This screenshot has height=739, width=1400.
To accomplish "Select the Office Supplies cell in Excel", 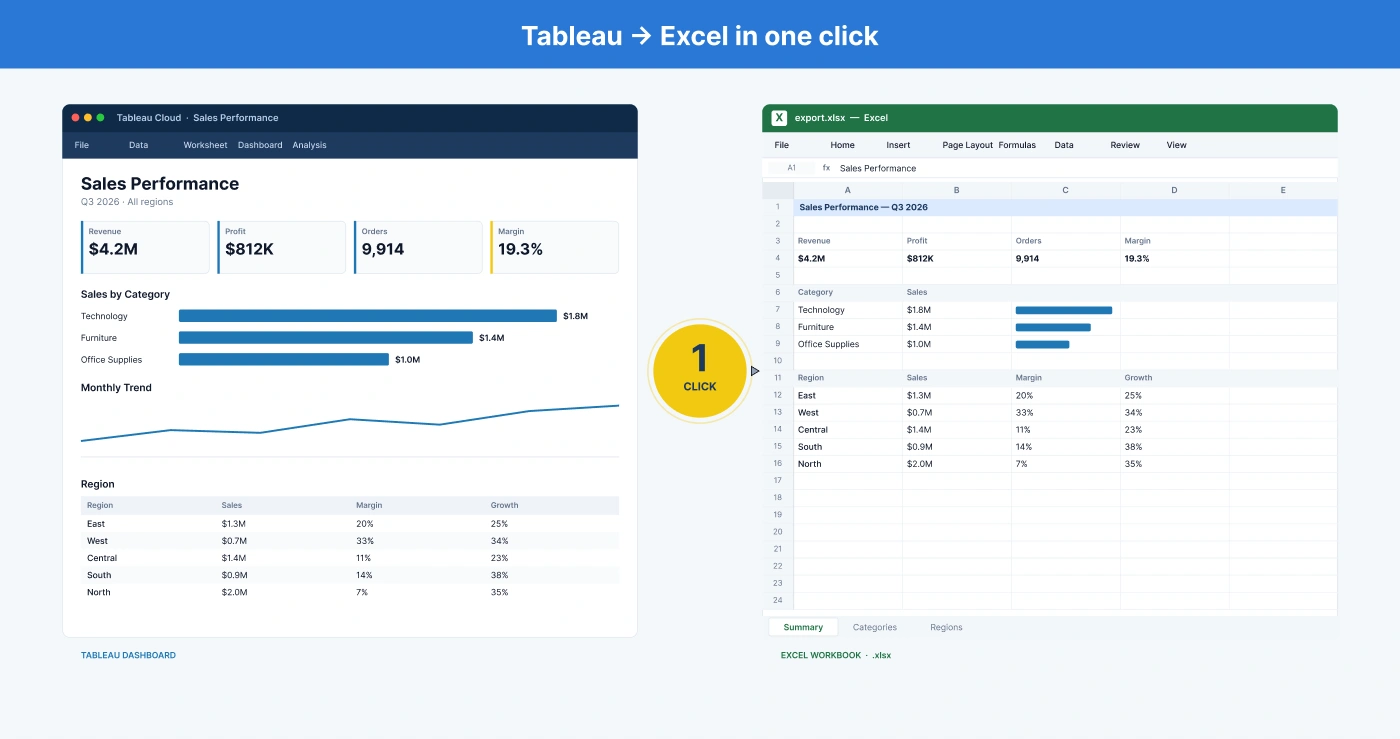I will coord(848,344).
